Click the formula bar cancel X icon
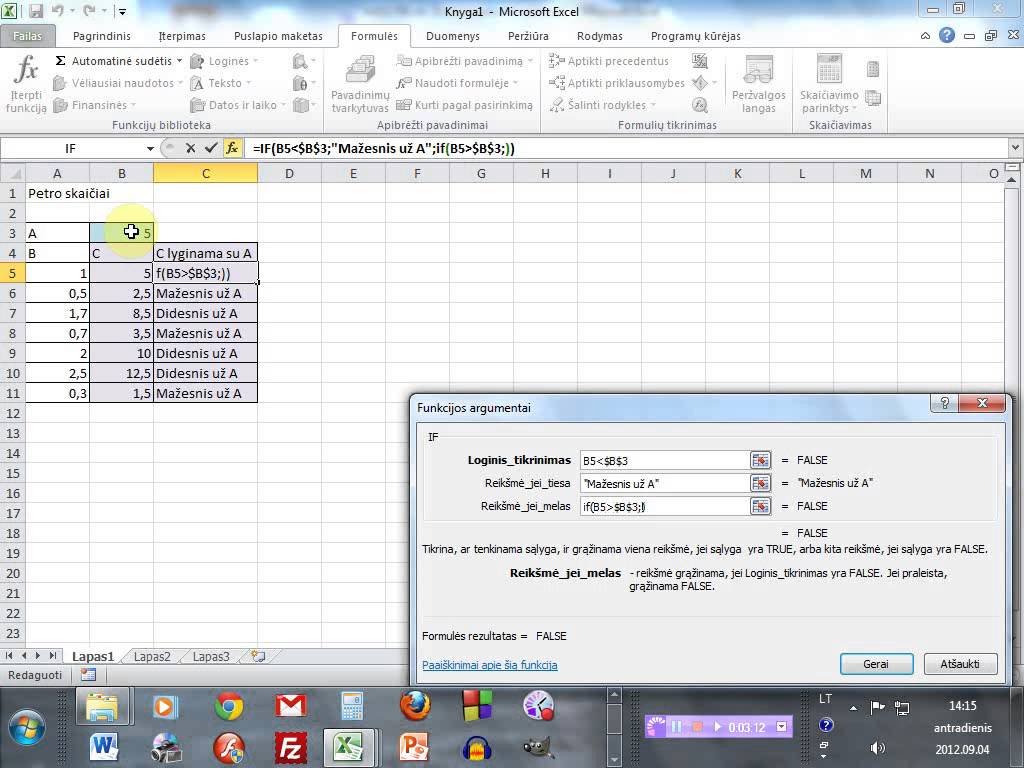Image resolution: width=1024 pixels, height=768 pixels. [190, 148]
